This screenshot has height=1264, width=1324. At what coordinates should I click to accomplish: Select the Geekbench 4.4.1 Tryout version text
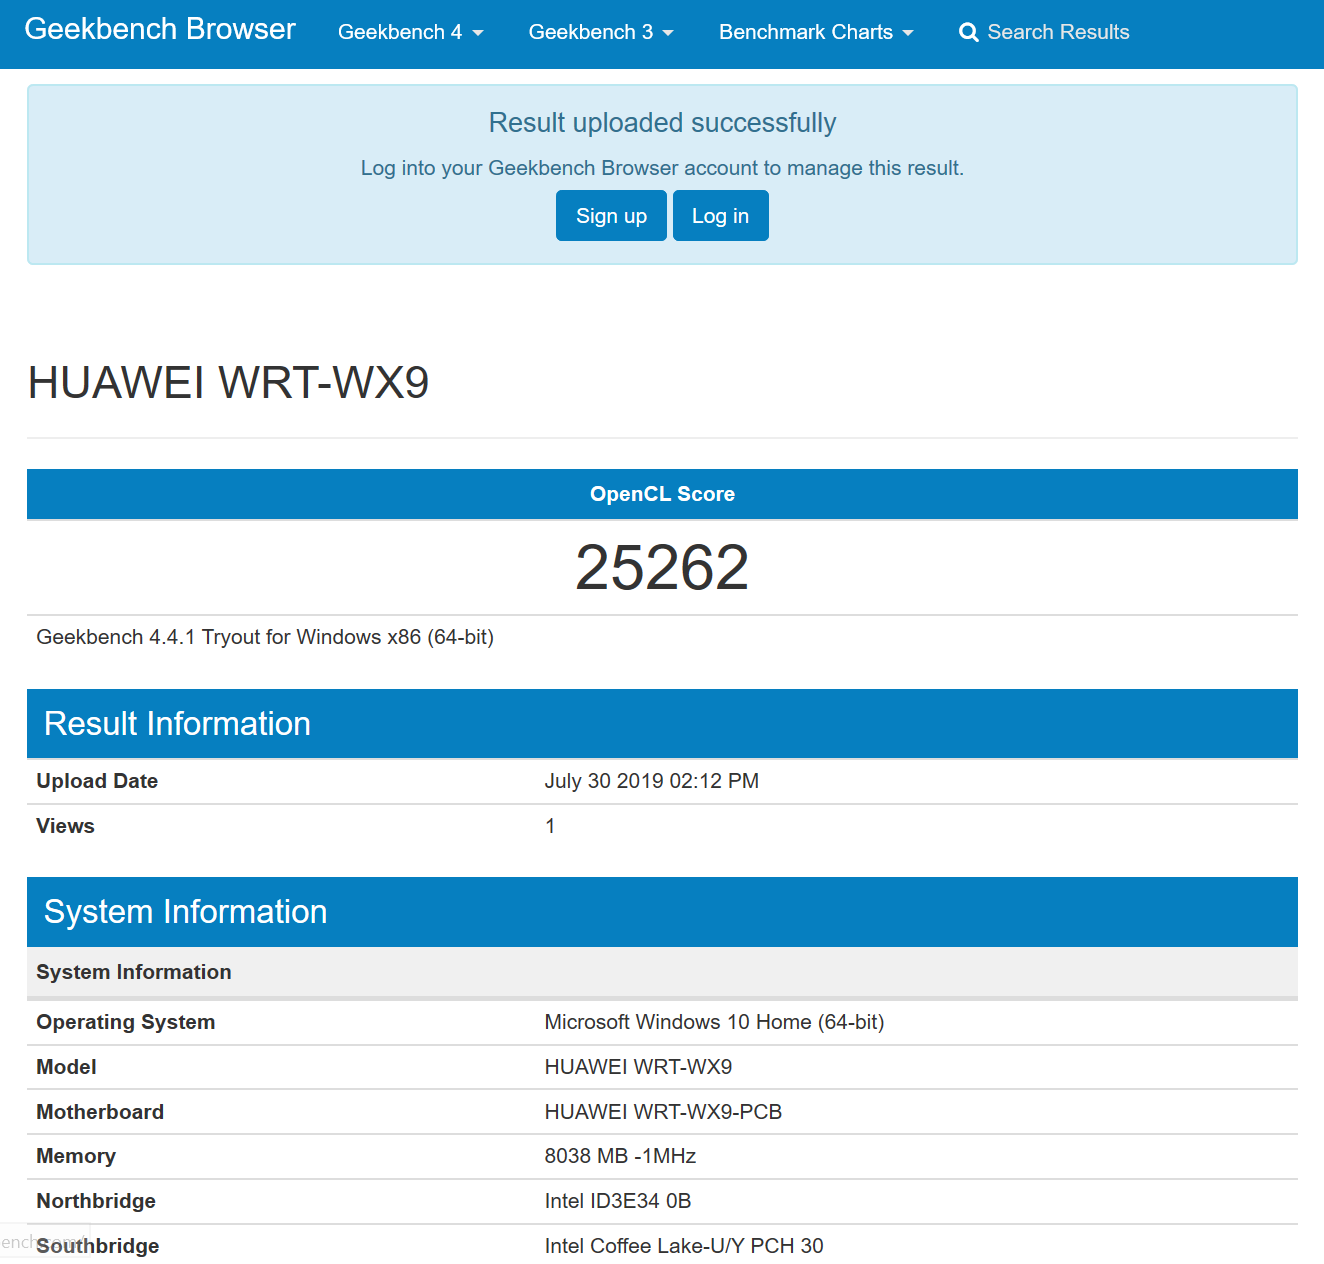click(x=265, y=637)
